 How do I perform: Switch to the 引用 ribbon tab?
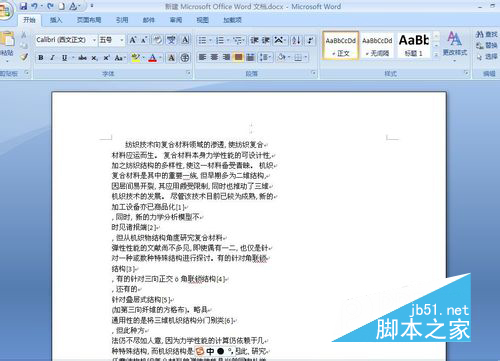pyautogui.click(x=122, y=20)
